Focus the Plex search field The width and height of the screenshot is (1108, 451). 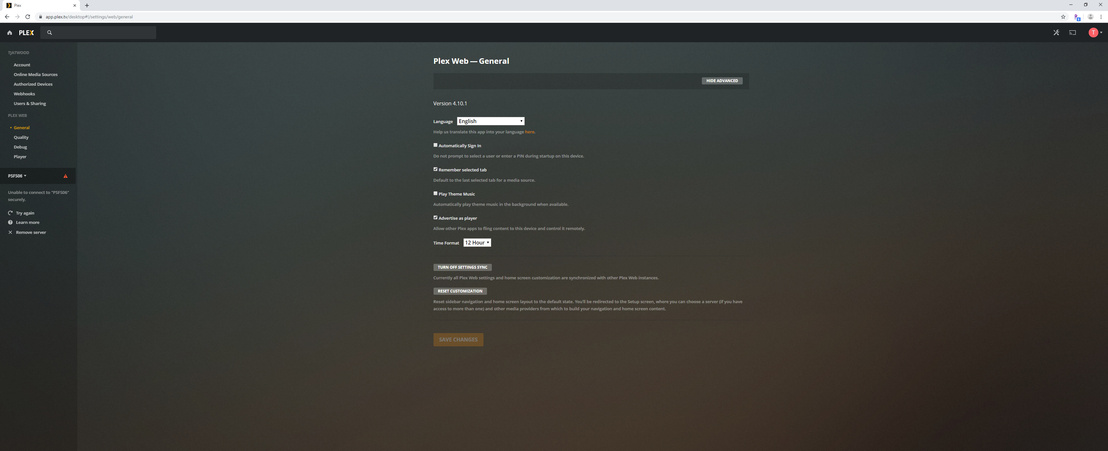click(98, 33)
